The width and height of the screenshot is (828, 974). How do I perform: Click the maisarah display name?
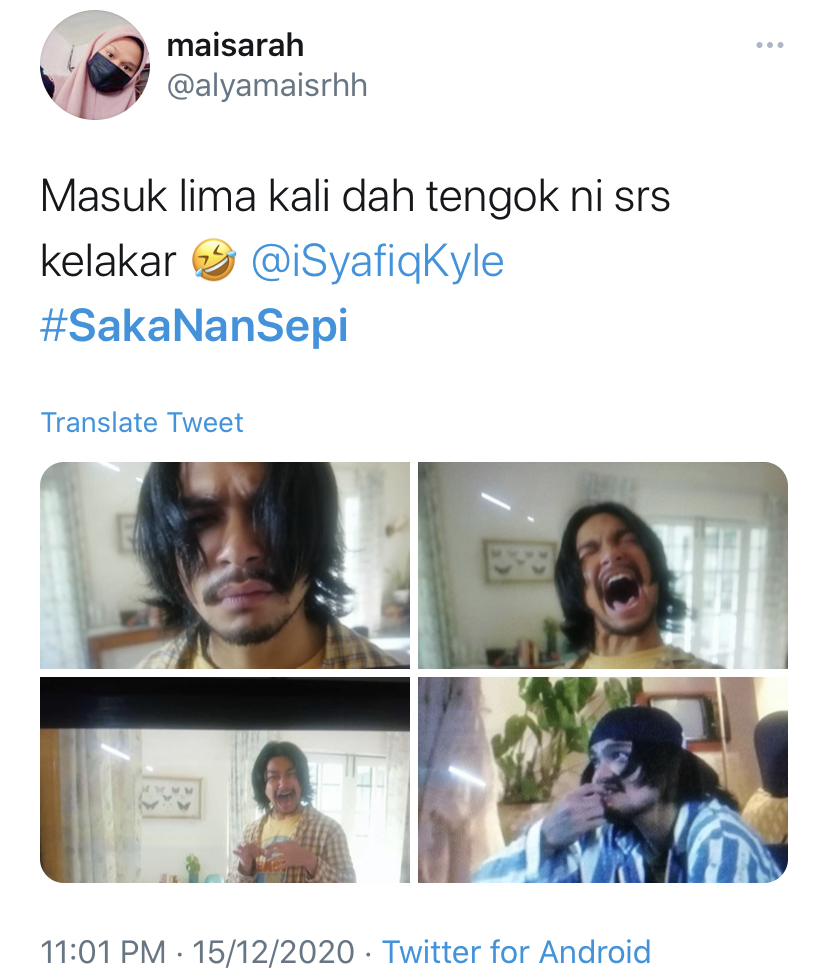[x=235, y=45]
